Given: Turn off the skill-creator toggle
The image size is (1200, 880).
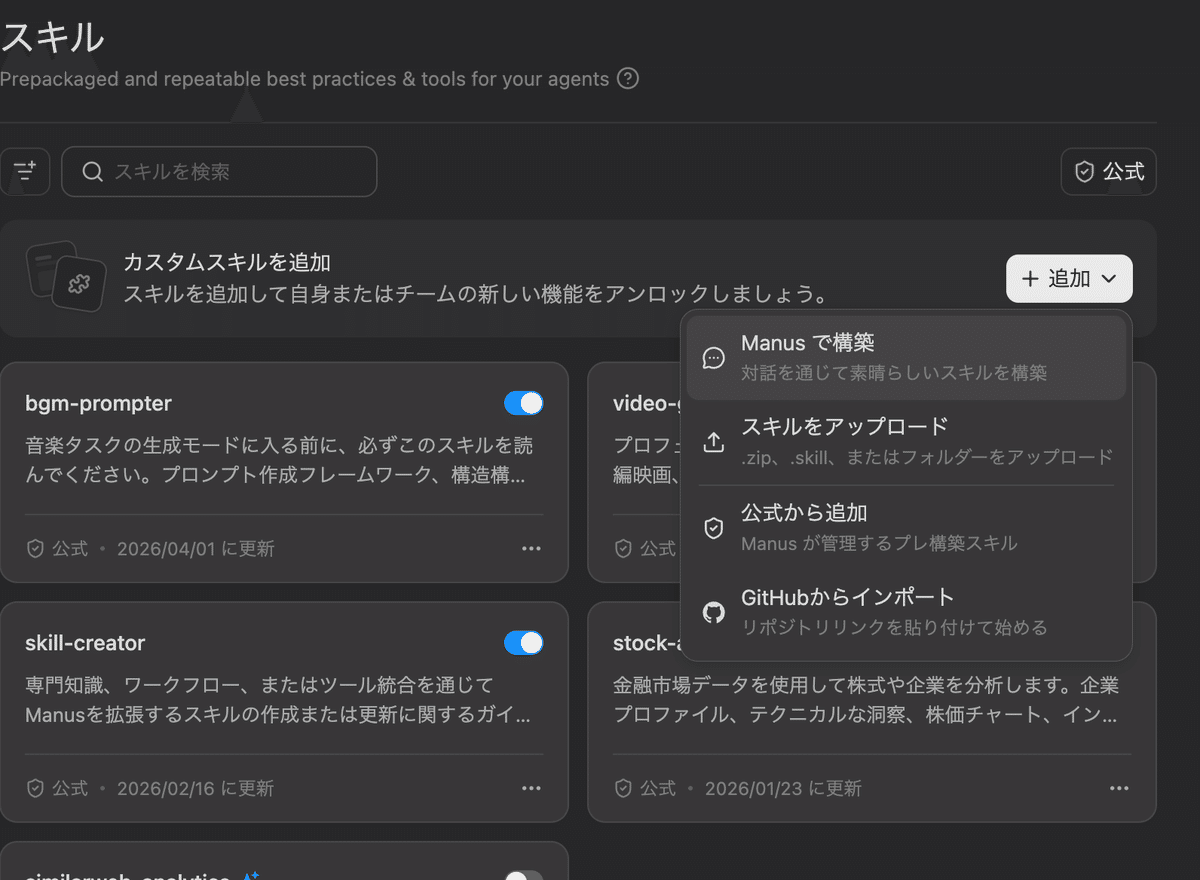Looking at the screenshot, I should tap(524, 643).
